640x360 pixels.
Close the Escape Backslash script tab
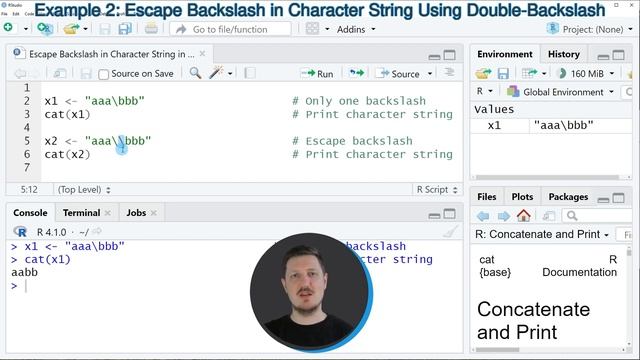point(202,53)
